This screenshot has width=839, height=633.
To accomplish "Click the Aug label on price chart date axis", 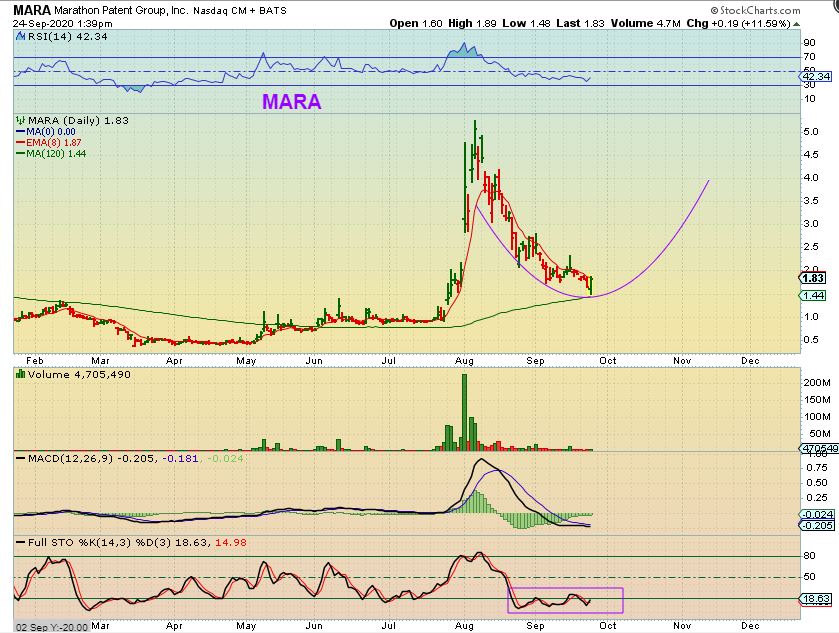I will click(464, 361).
